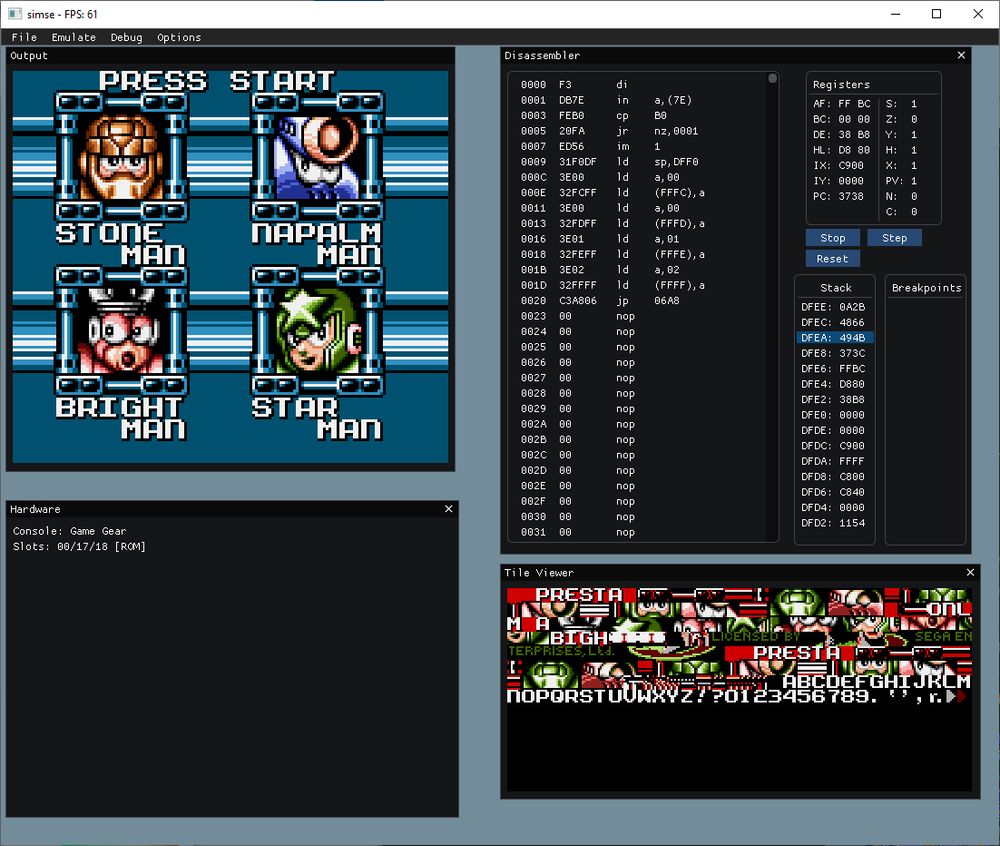
Task: Click the Z flag value
Action: 914,119
